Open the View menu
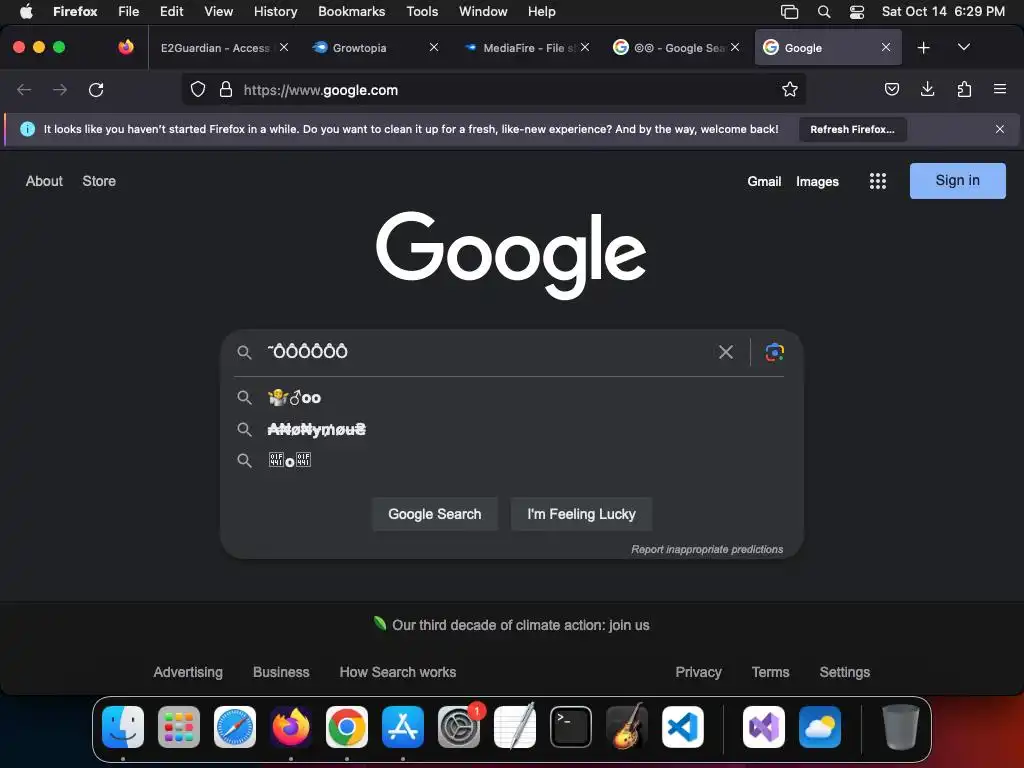 (x=219, y=12)
